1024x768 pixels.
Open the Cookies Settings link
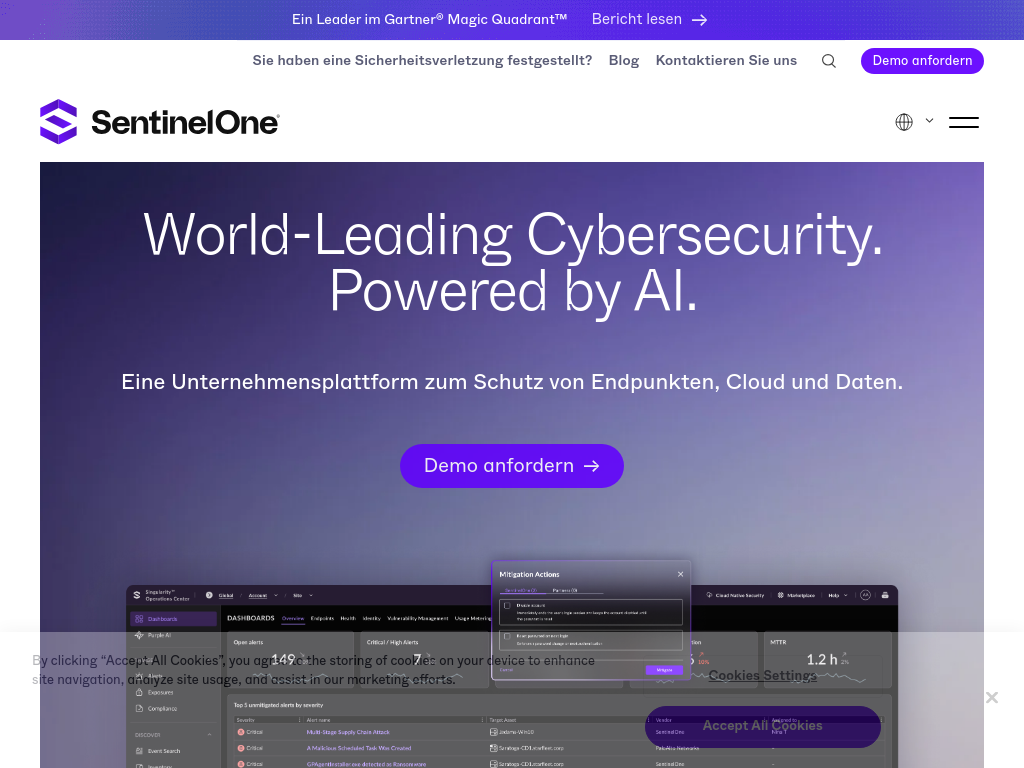[762, 675]
